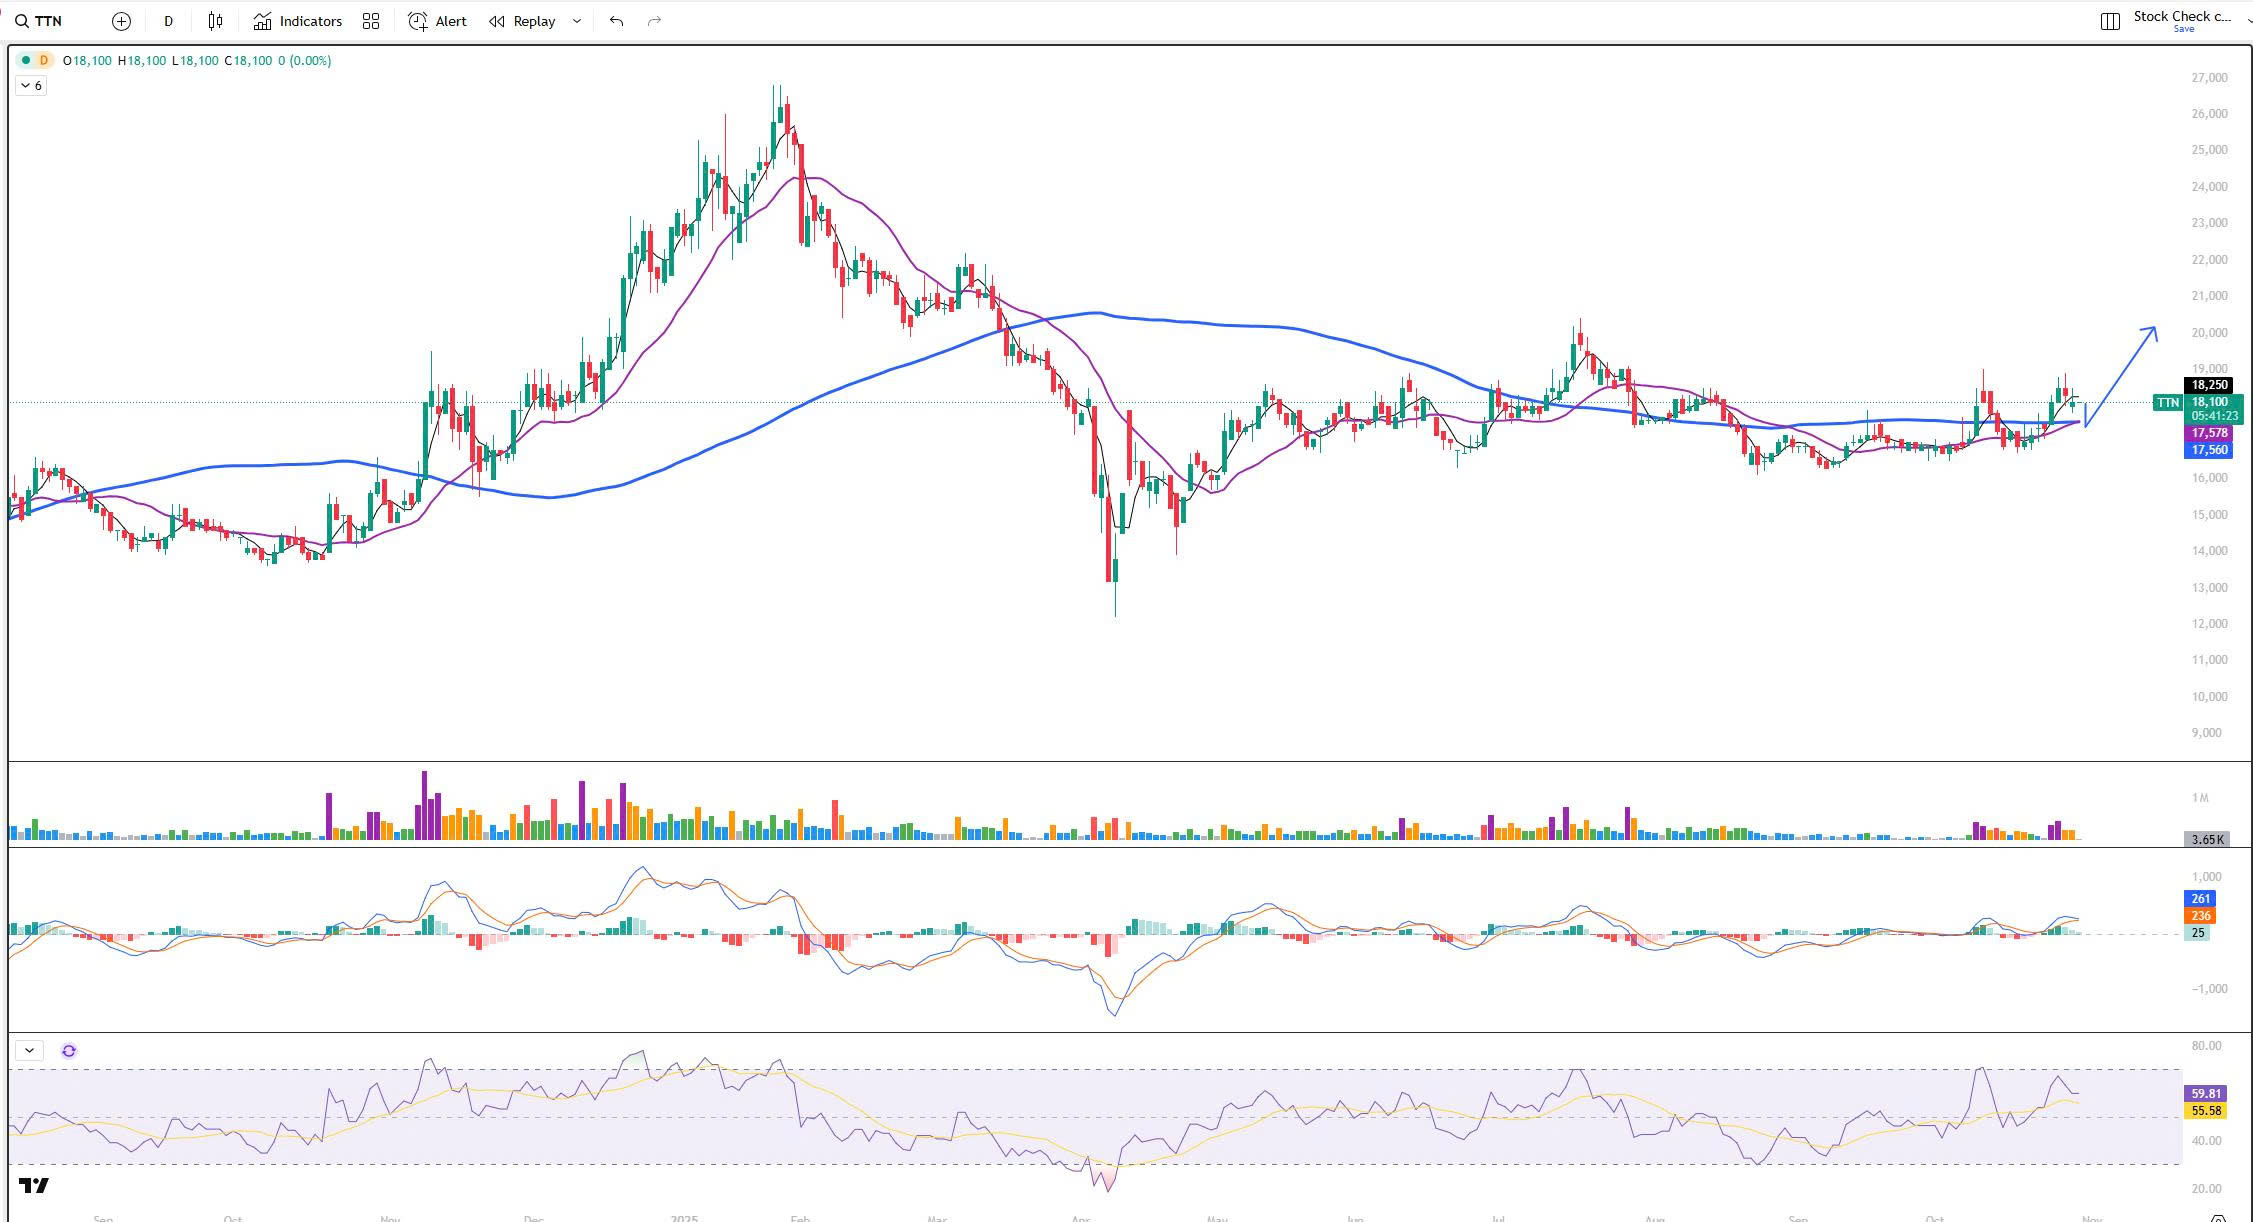Open the Indicators dialog

298,21
